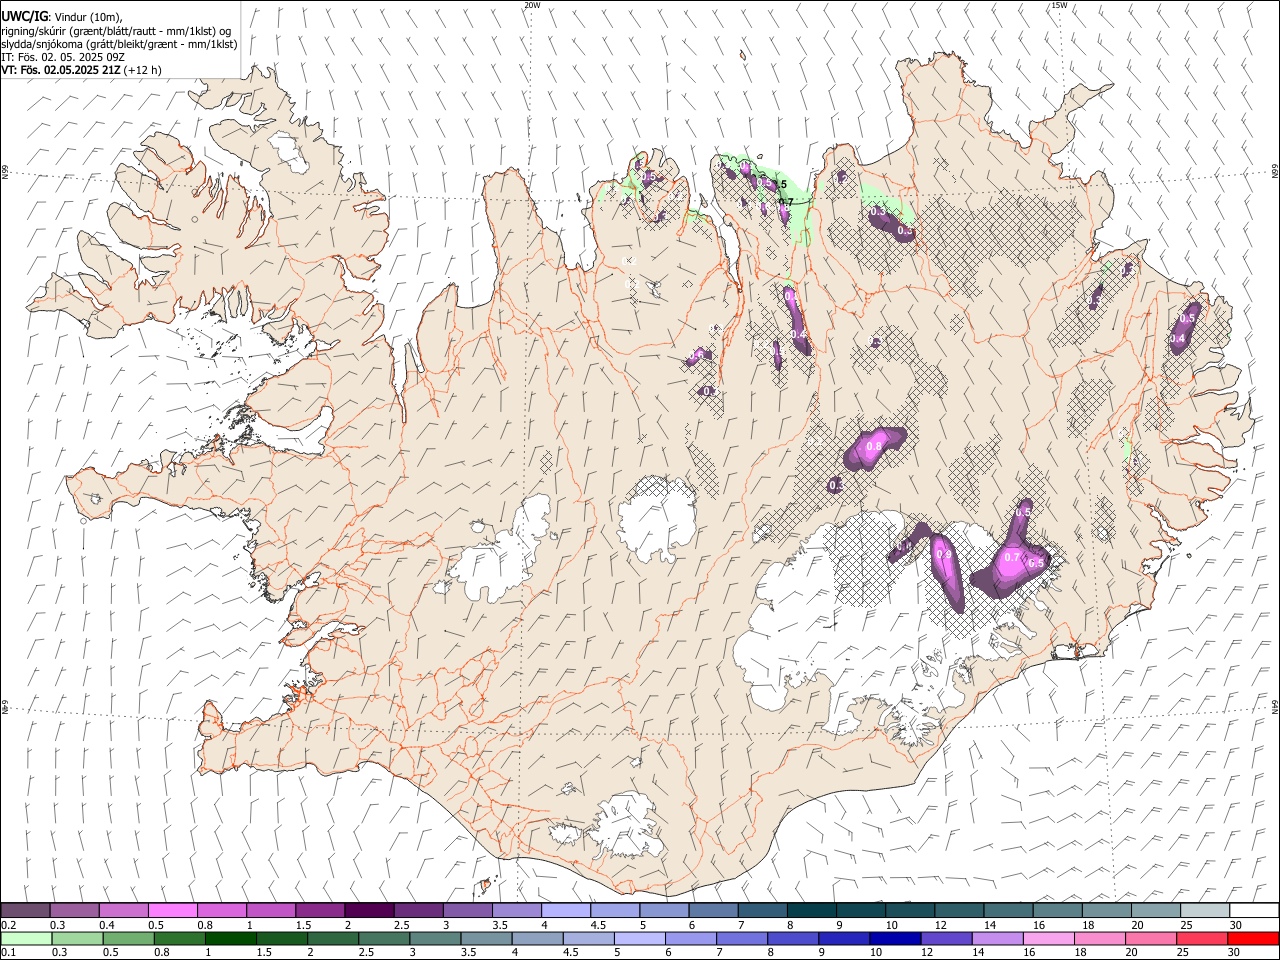This screenshot has height=960, width=1280.
Task: Click the '0.9' snowfall label on the map
Action: click(x=943, y=554)
